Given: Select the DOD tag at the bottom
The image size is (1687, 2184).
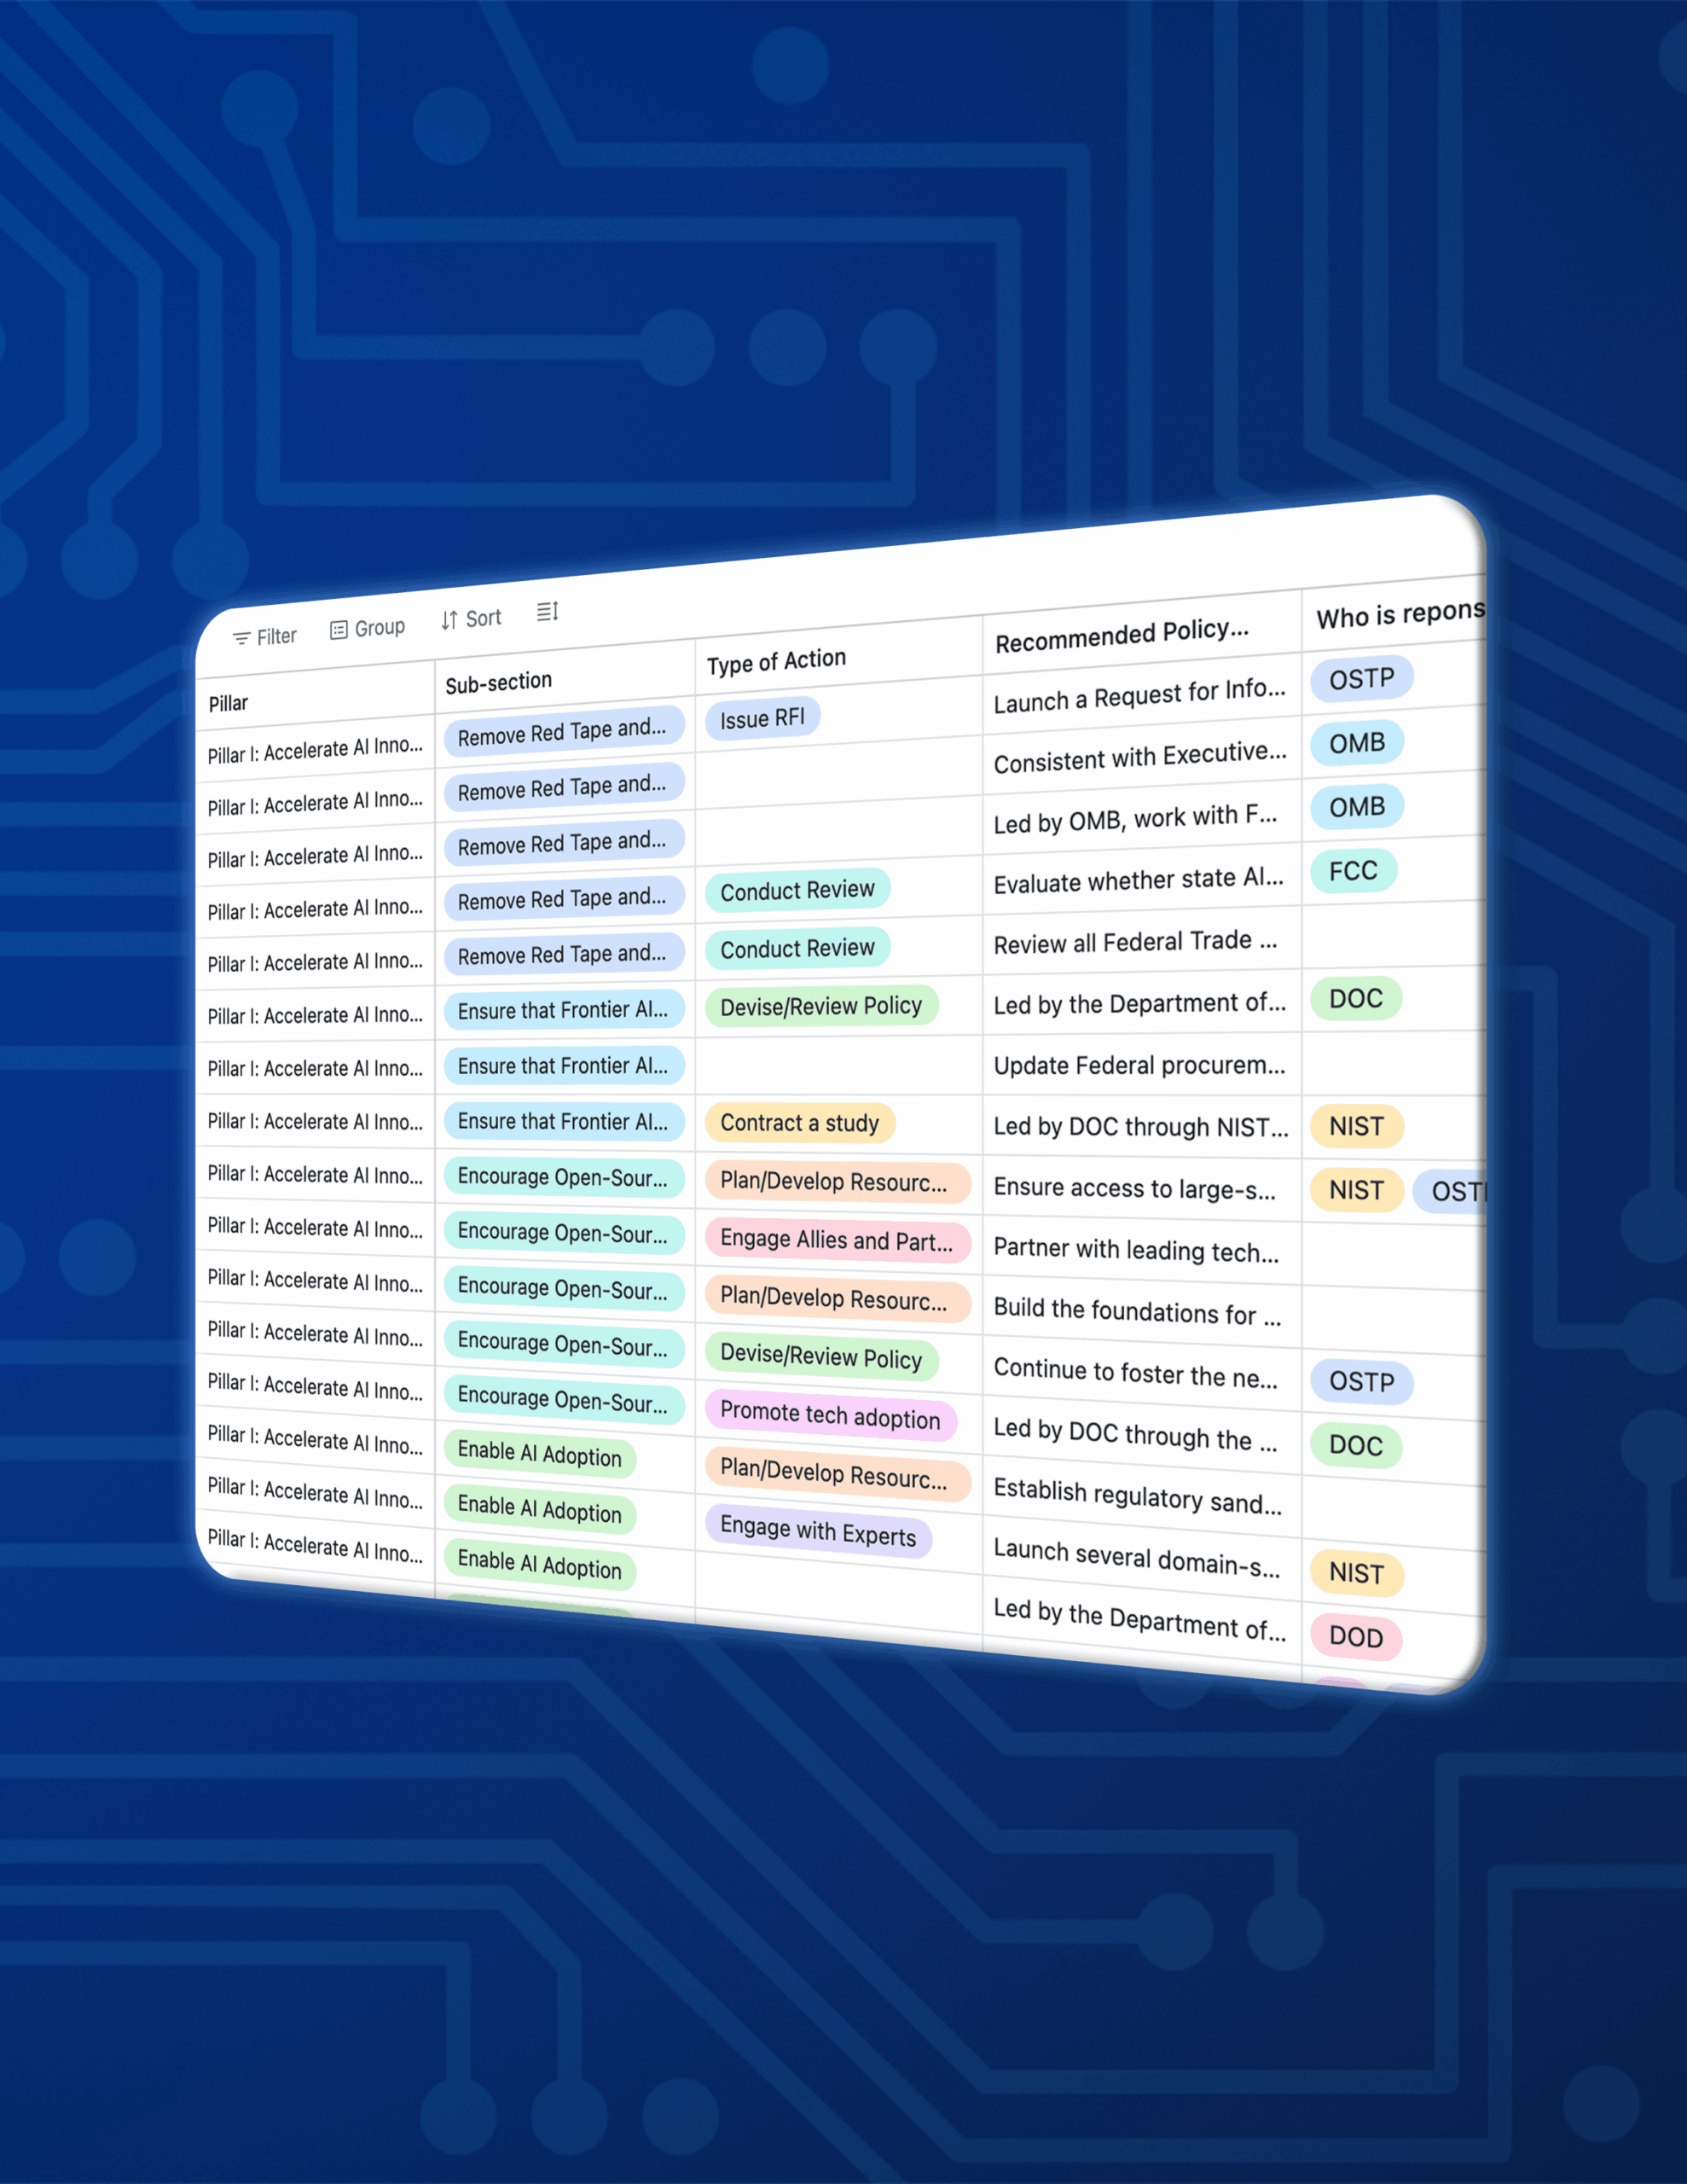Looking at the screenshot, I should pos(1356,1636).
